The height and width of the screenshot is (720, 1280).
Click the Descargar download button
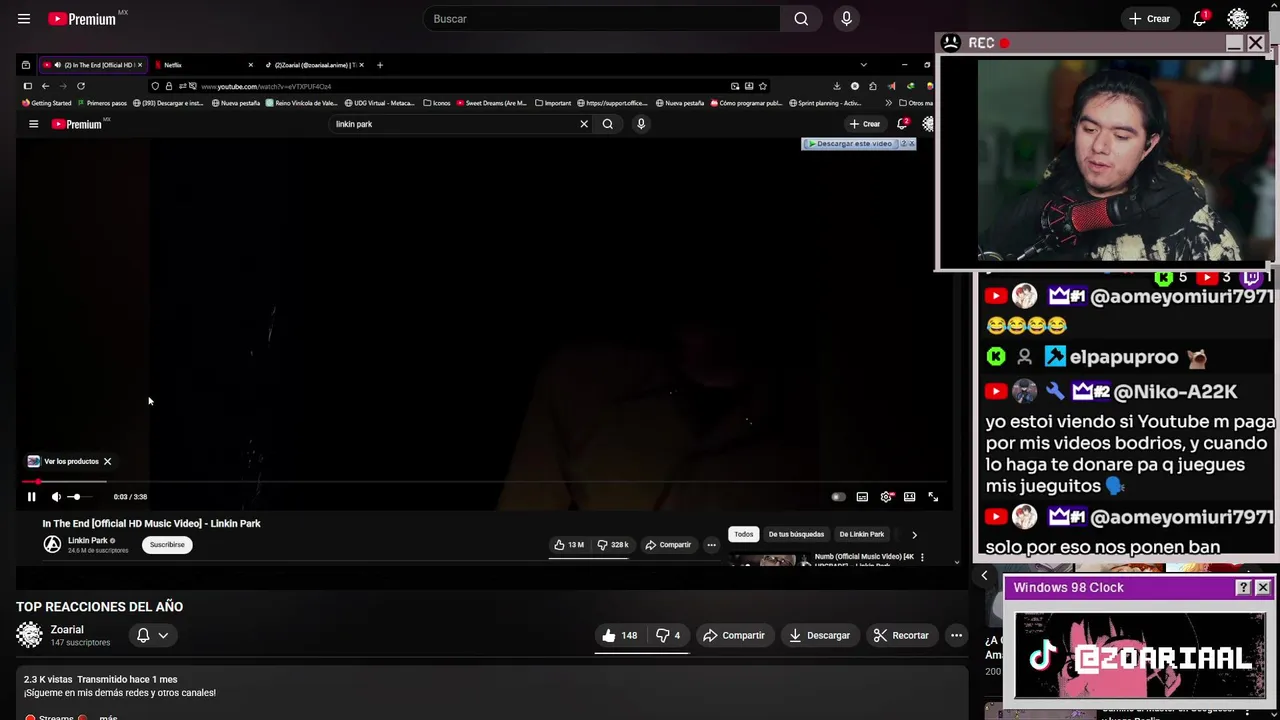(x=819, y=635)
